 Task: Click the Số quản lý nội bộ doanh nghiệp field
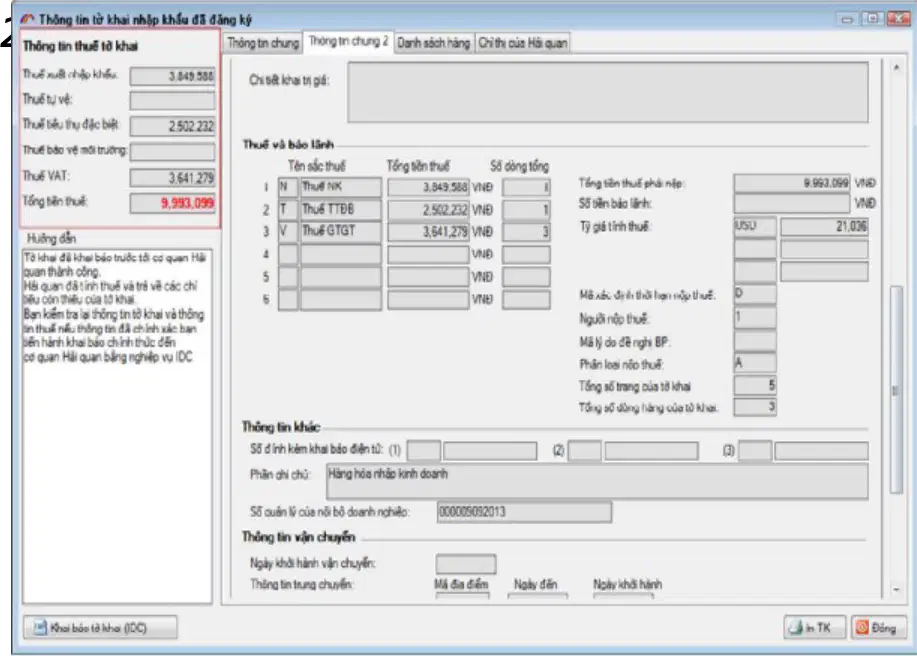pyautogui.click(x=524, y=512)
